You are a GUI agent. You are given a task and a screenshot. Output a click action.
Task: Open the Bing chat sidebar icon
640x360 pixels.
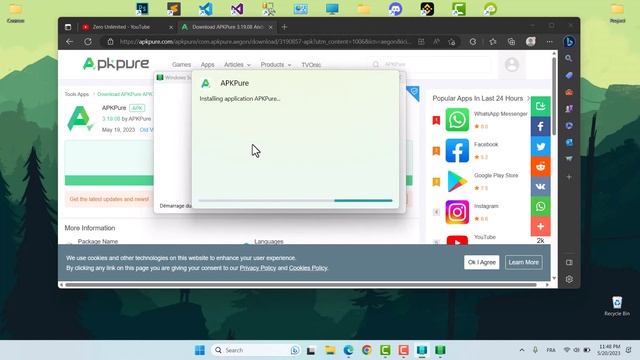tap(569, 42)
